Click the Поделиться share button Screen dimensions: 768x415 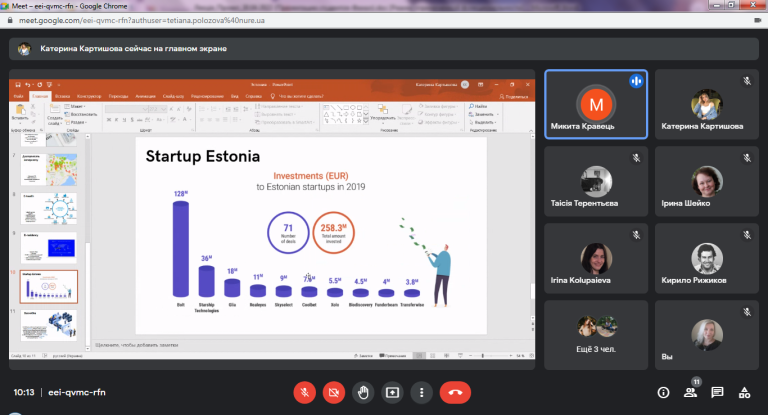click(x=513, y=97)
